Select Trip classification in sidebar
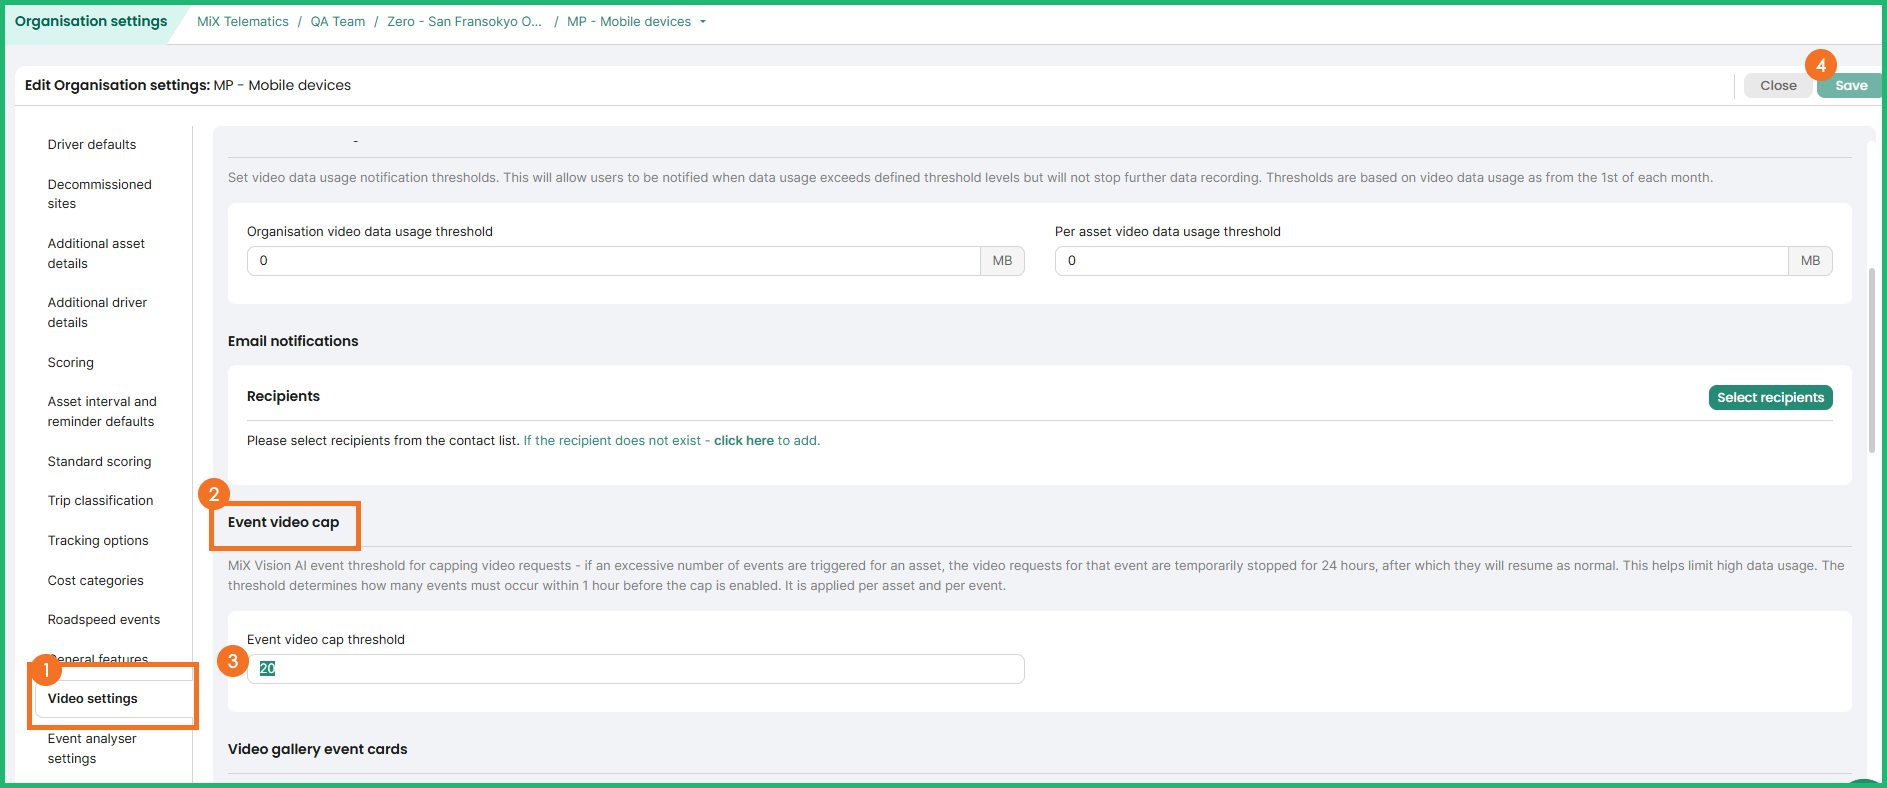 pos(100,501)
